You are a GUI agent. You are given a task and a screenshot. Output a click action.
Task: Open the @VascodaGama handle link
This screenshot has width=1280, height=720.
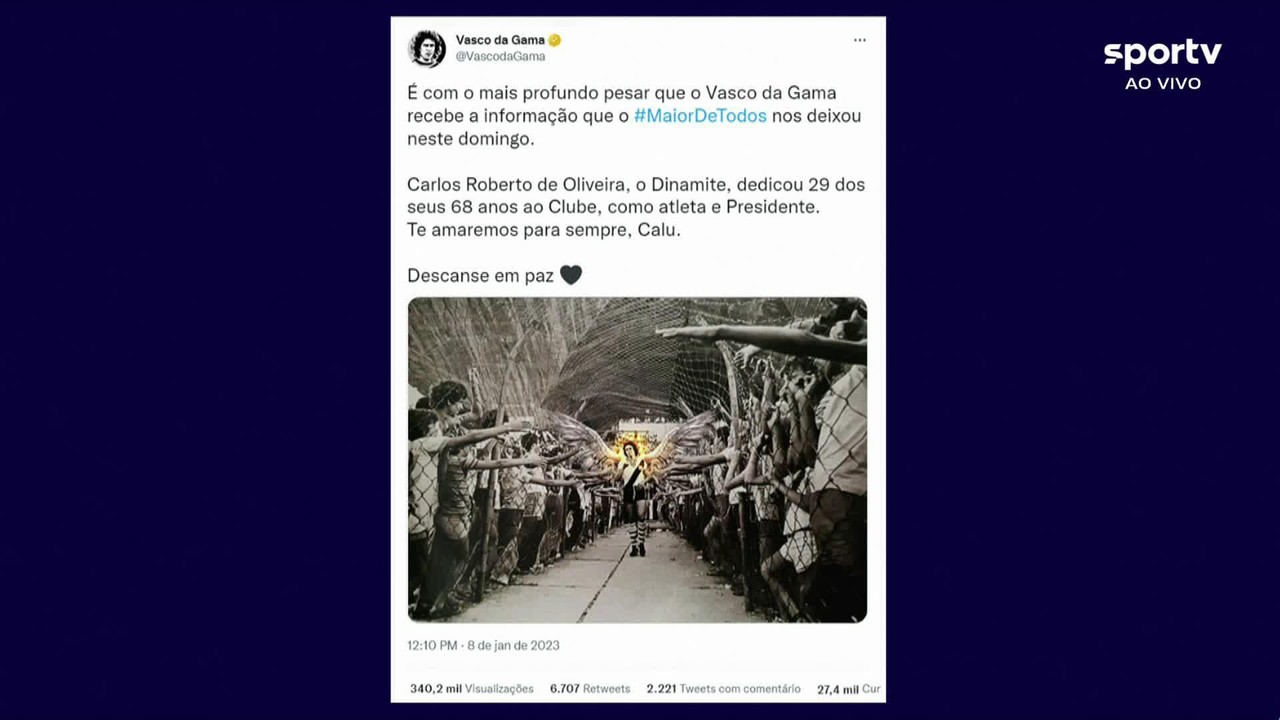pyautogui.click(x=500, y=56)
